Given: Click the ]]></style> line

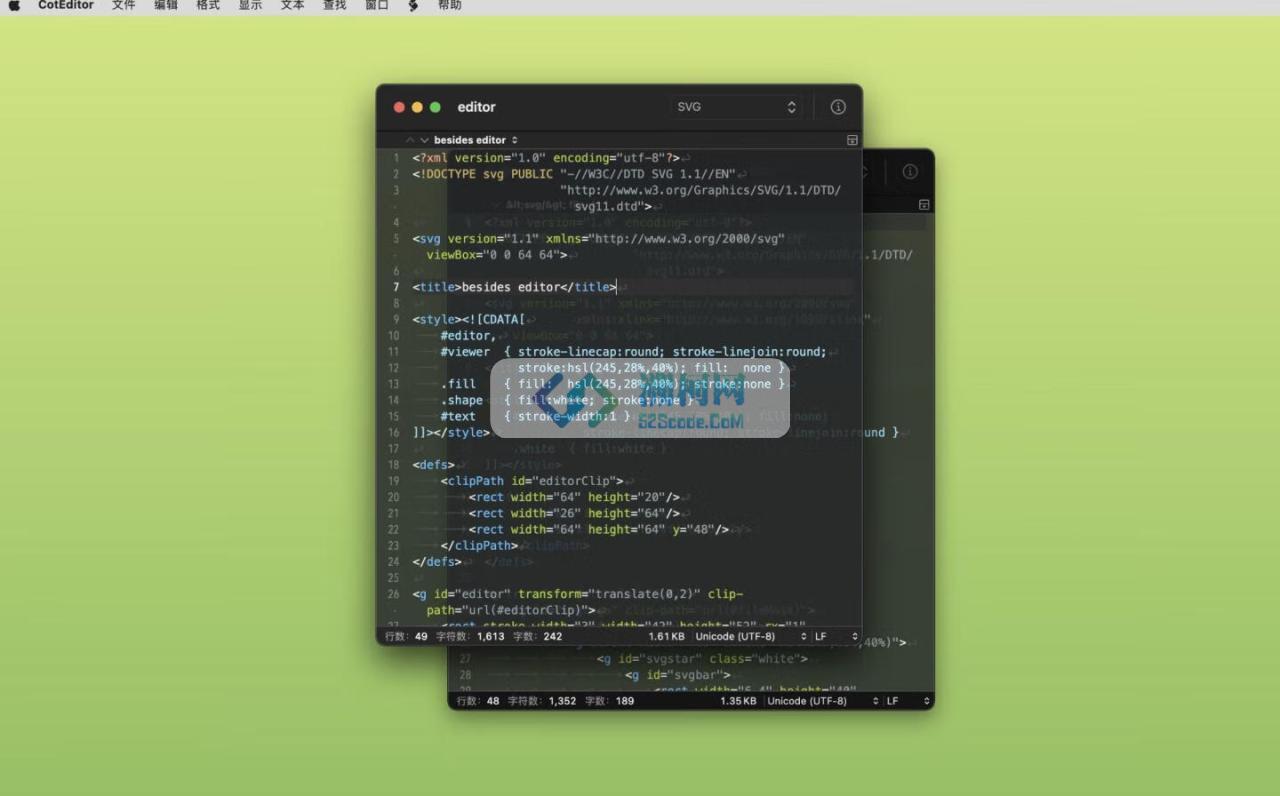Looking at the screenshot, I should pos(450,433).
